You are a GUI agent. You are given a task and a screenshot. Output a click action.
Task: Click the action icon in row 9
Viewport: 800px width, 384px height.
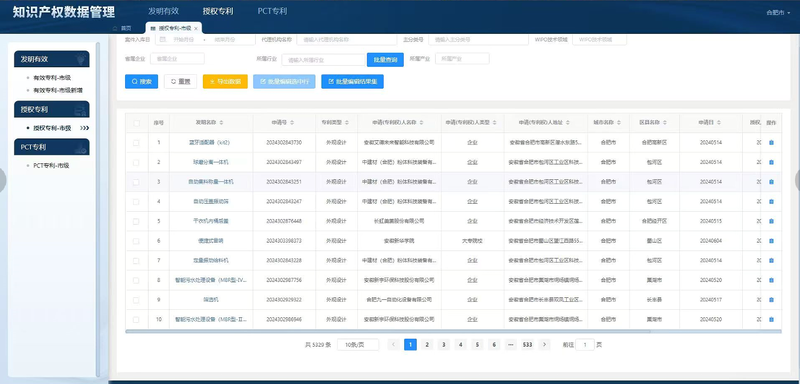[771, 300]
